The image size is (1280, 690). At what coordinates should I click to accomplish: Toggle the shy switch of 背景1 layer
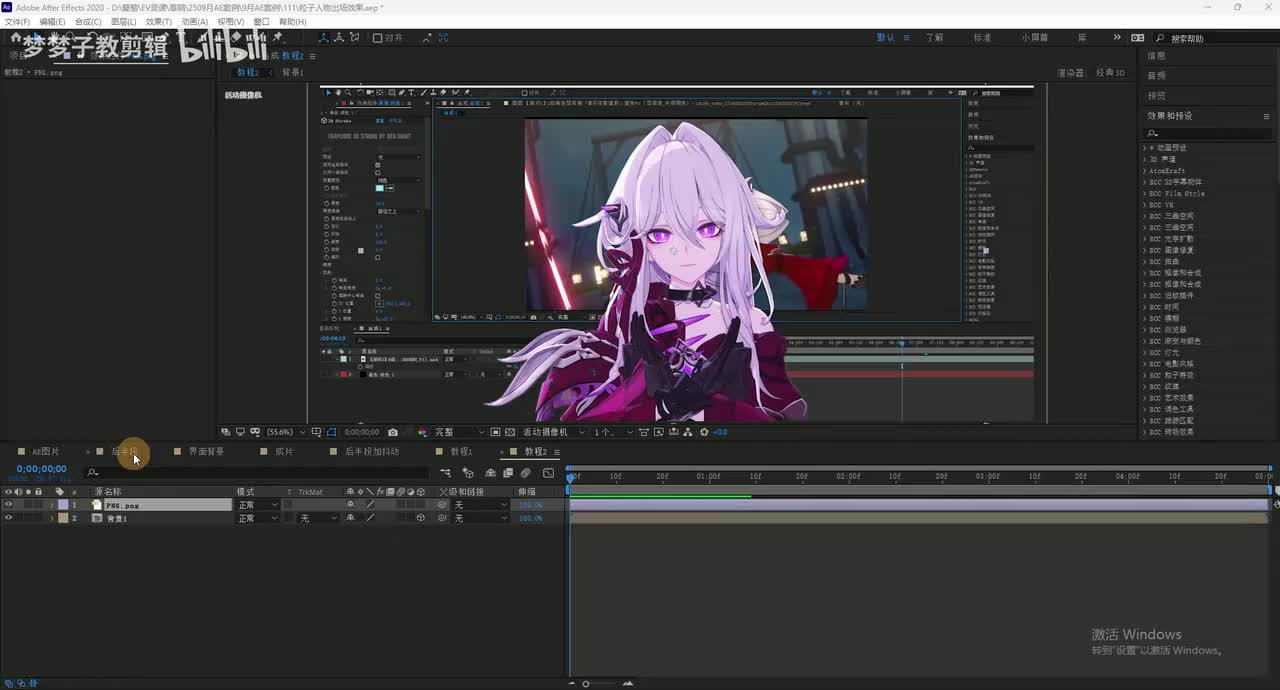[350, 518]
